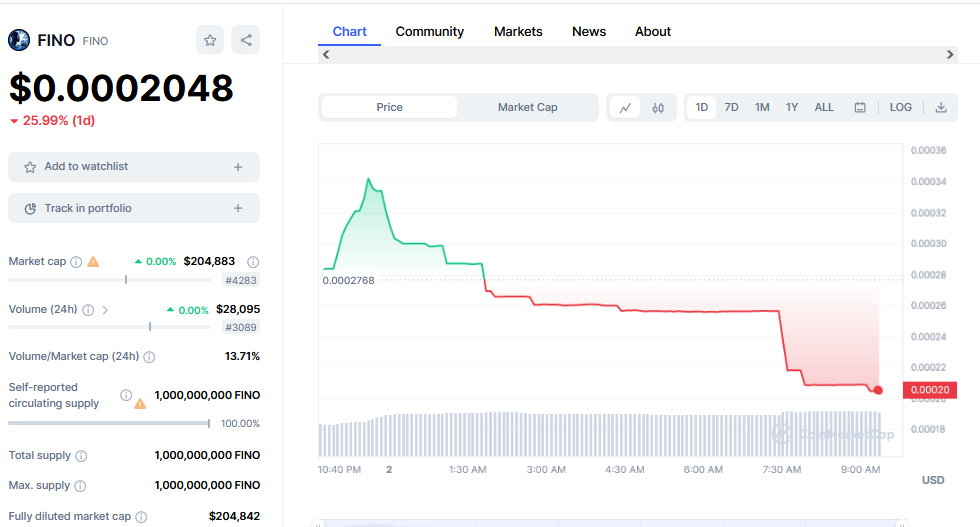Click the 13.71% volume/market cap value
980x527 pixels.
pyautogui.click(x=242, y=356)
